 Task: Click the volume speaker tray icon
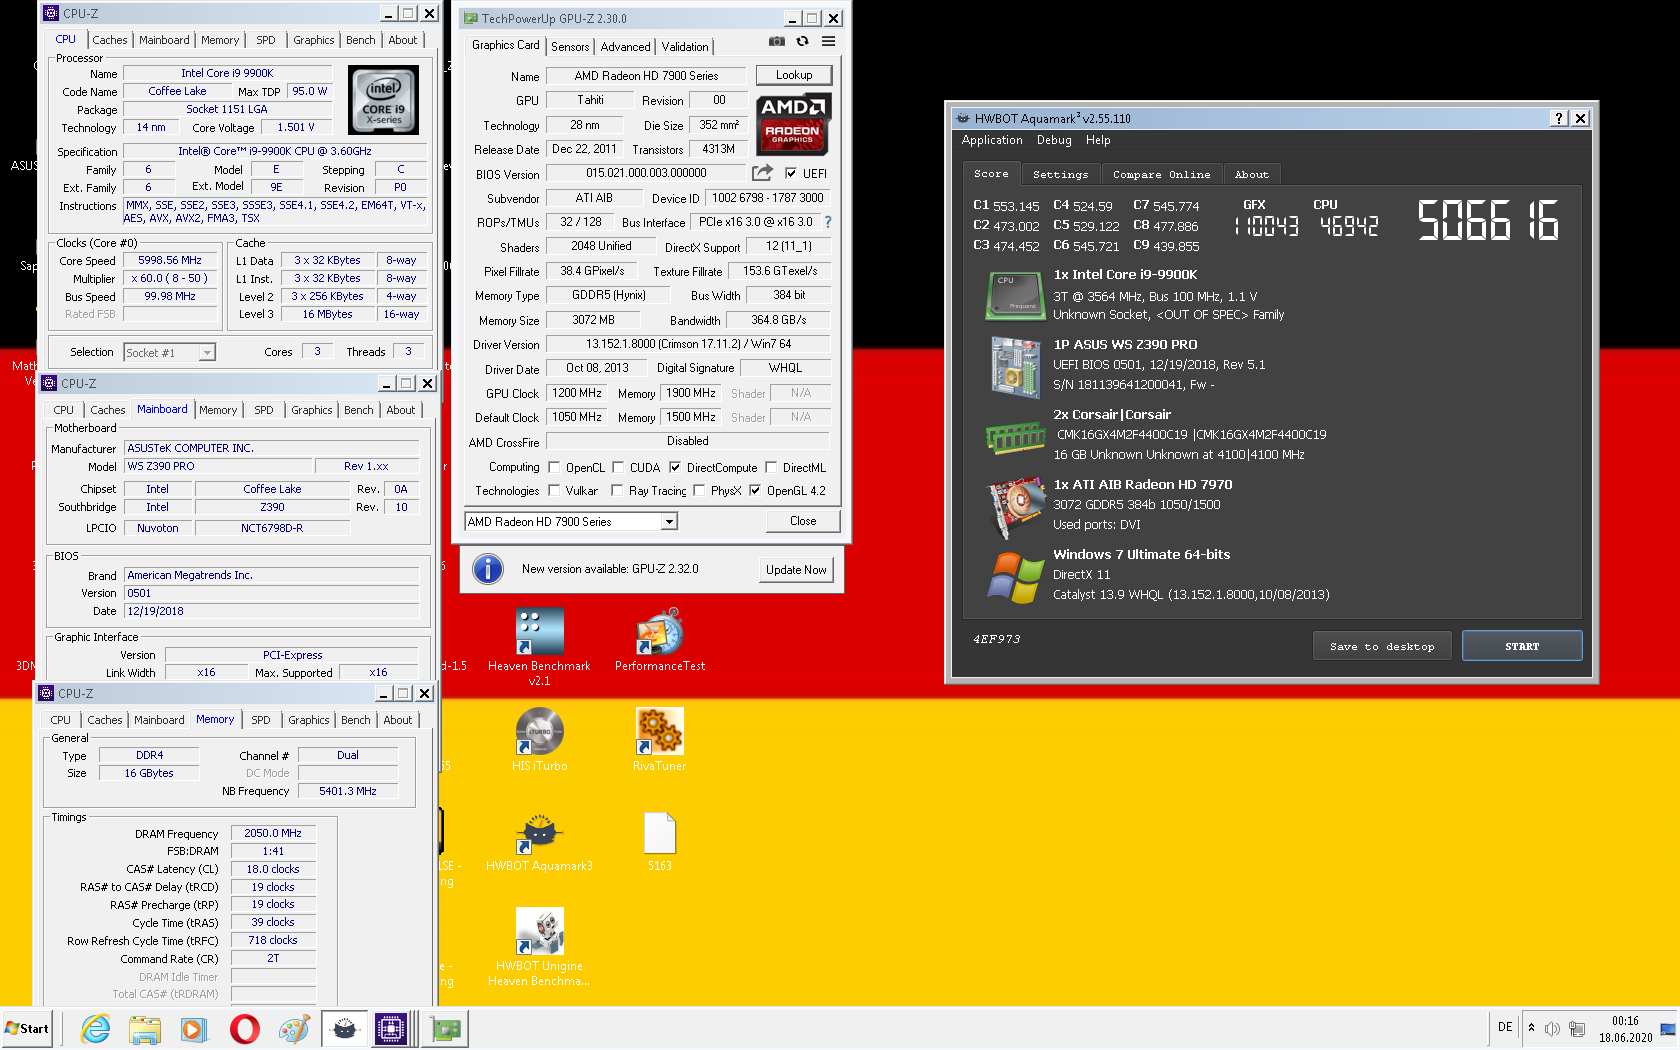coord(1552,1029)
